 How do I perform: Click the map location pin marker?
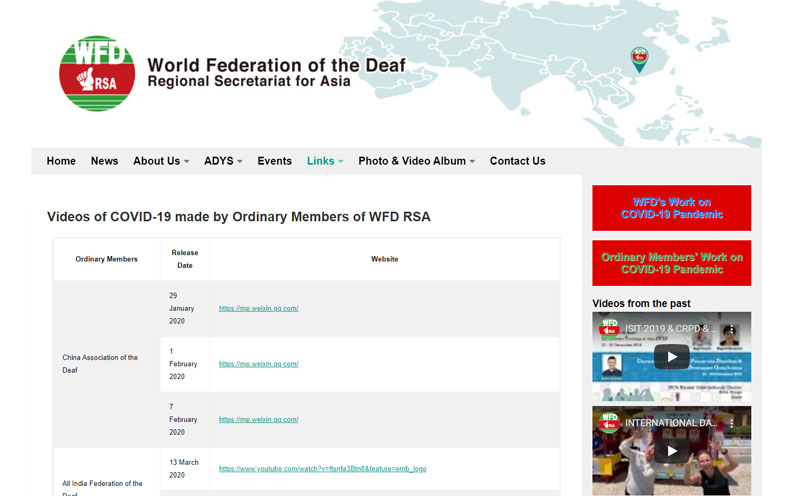639,60
